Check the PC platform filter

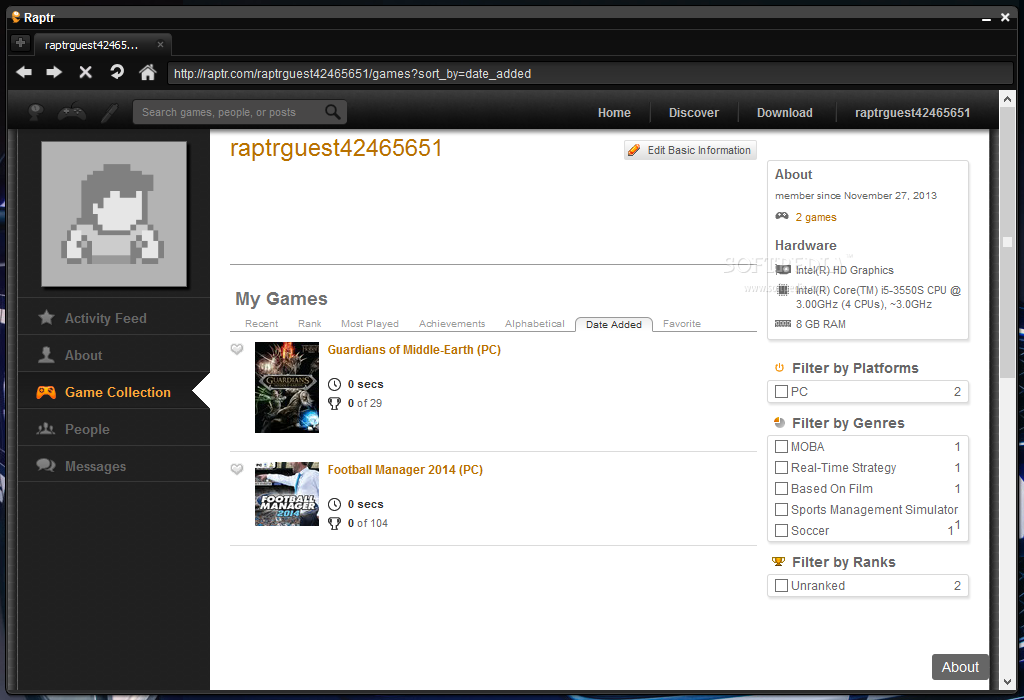tap(781, 392)
